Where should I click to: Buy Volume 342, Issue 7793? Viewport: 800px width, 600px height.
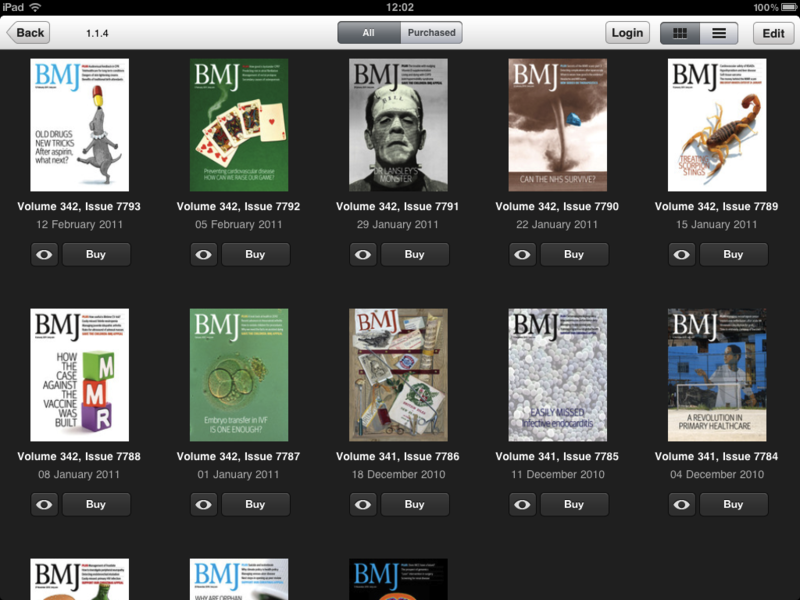pyautogui.click(x=96, y=254)
